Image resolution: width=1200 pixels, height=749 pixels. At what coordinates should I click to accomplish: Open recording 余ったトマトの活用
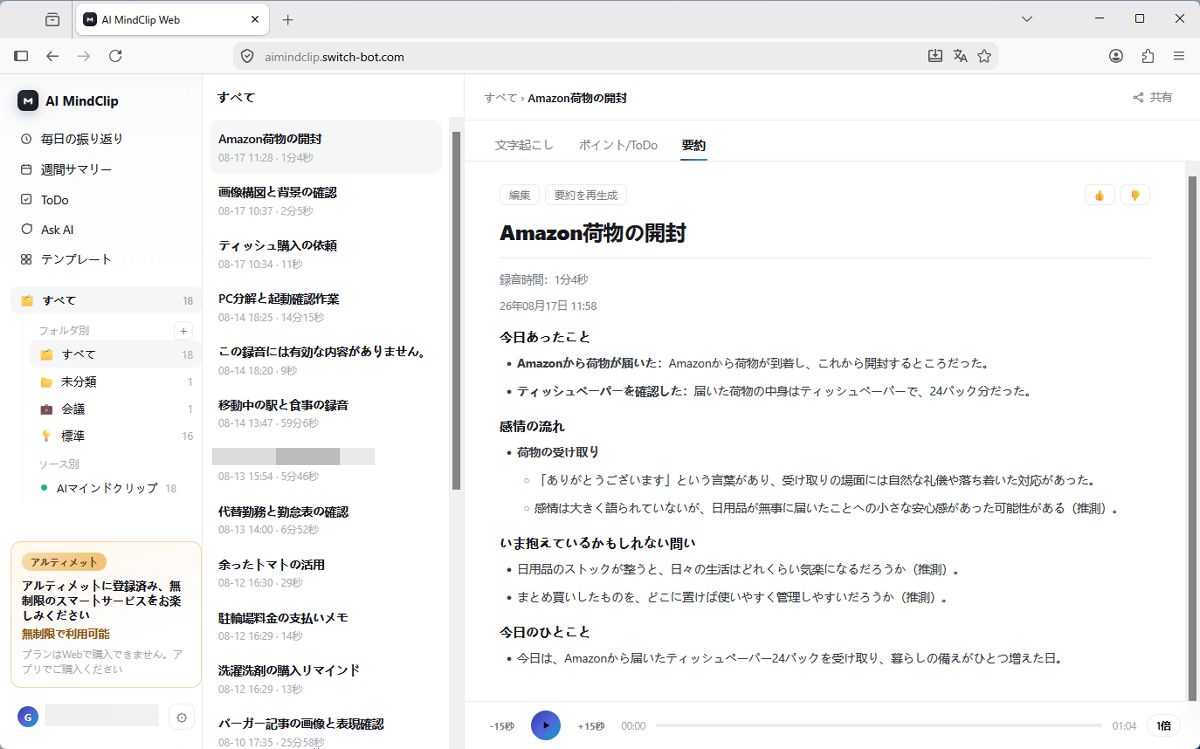coord(326,572)
